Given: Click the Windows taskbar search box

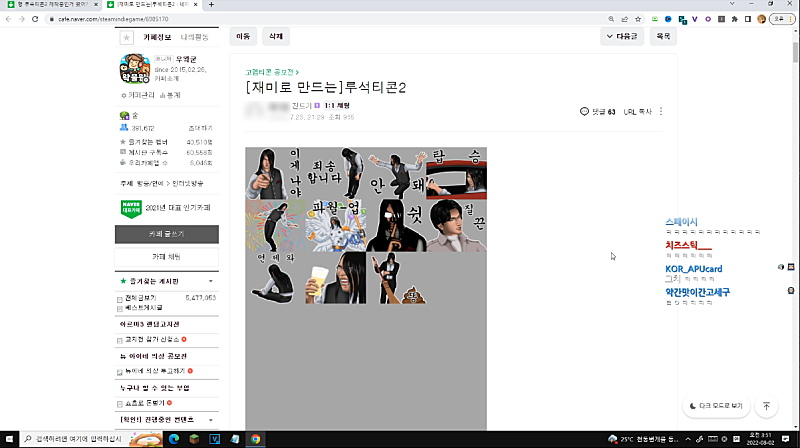Looking at the screenshot, I should (91, 439).
